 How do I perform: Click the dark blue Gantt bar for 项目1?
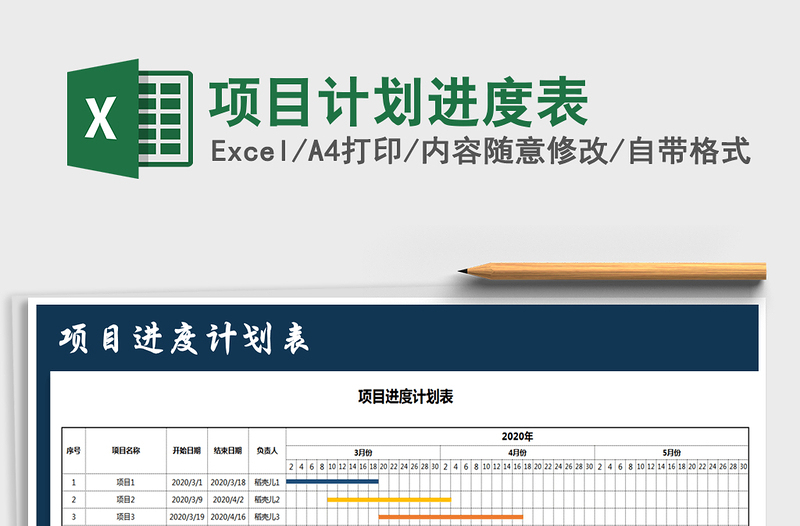333,481
